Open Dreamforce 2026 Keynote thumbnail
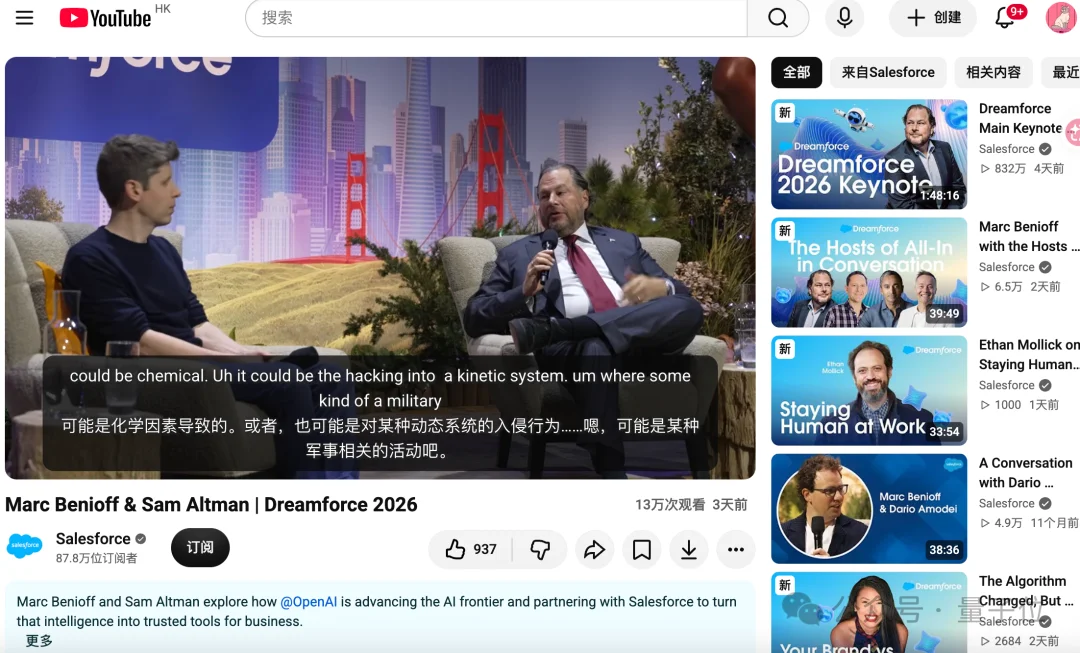The height and width of the screenshot is (653, 1080). [869, 154]
